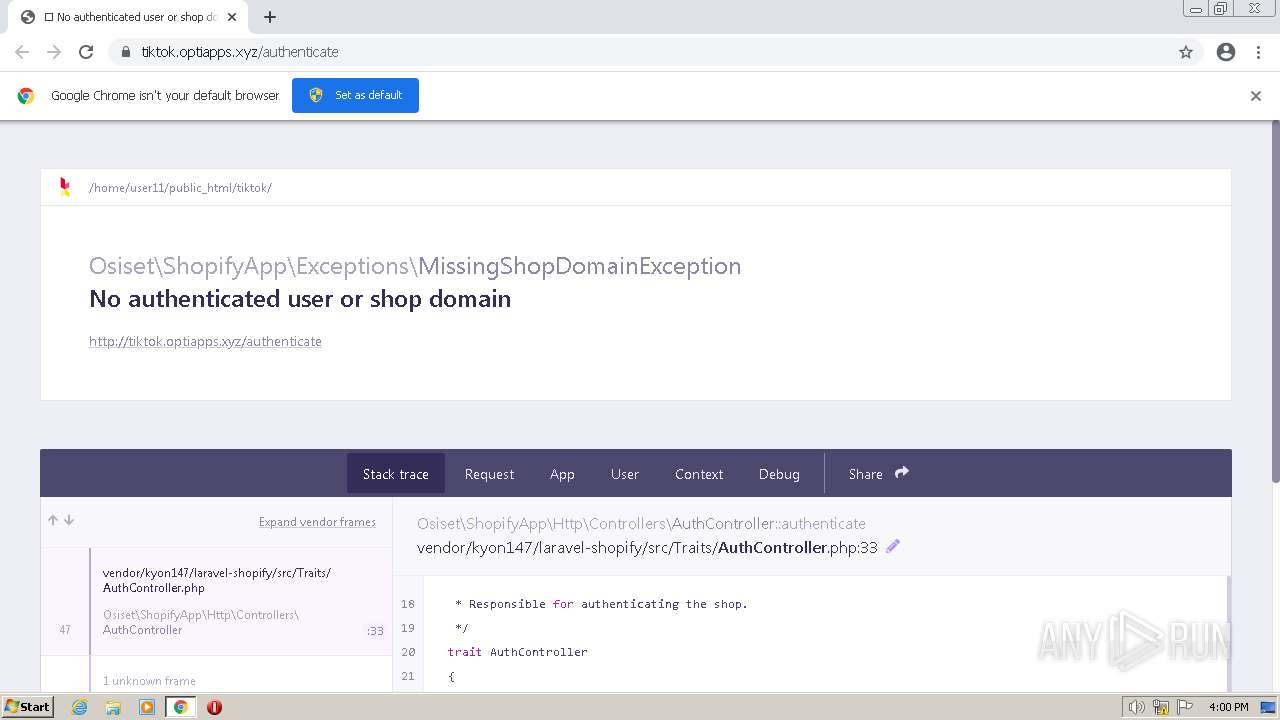Dismiss the default browser notification bar
Viewport: 1280px width, 720px height.
[1256, 96]
